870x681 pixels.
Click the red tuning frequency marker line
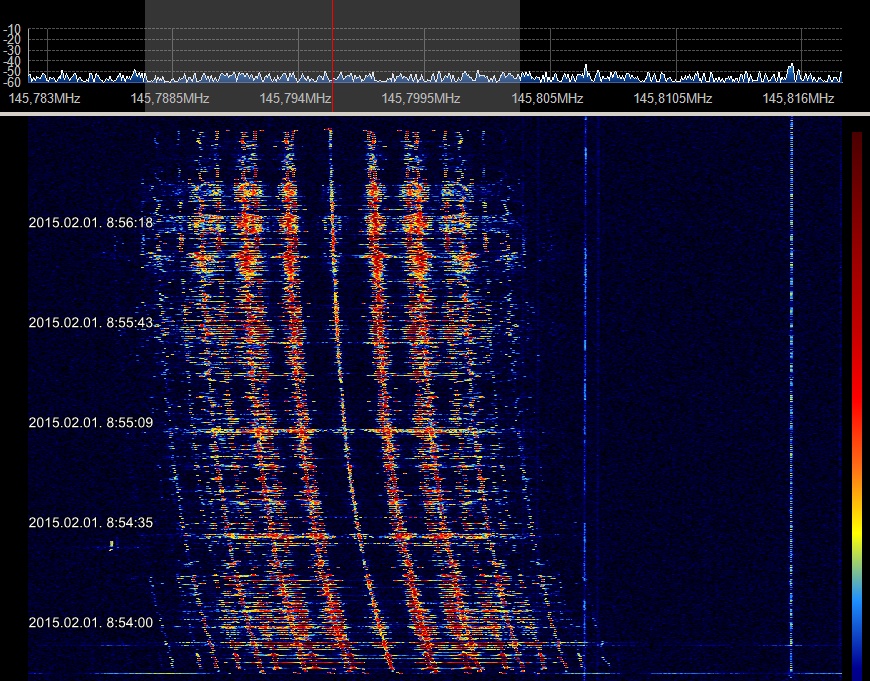[x=333, y=56]
